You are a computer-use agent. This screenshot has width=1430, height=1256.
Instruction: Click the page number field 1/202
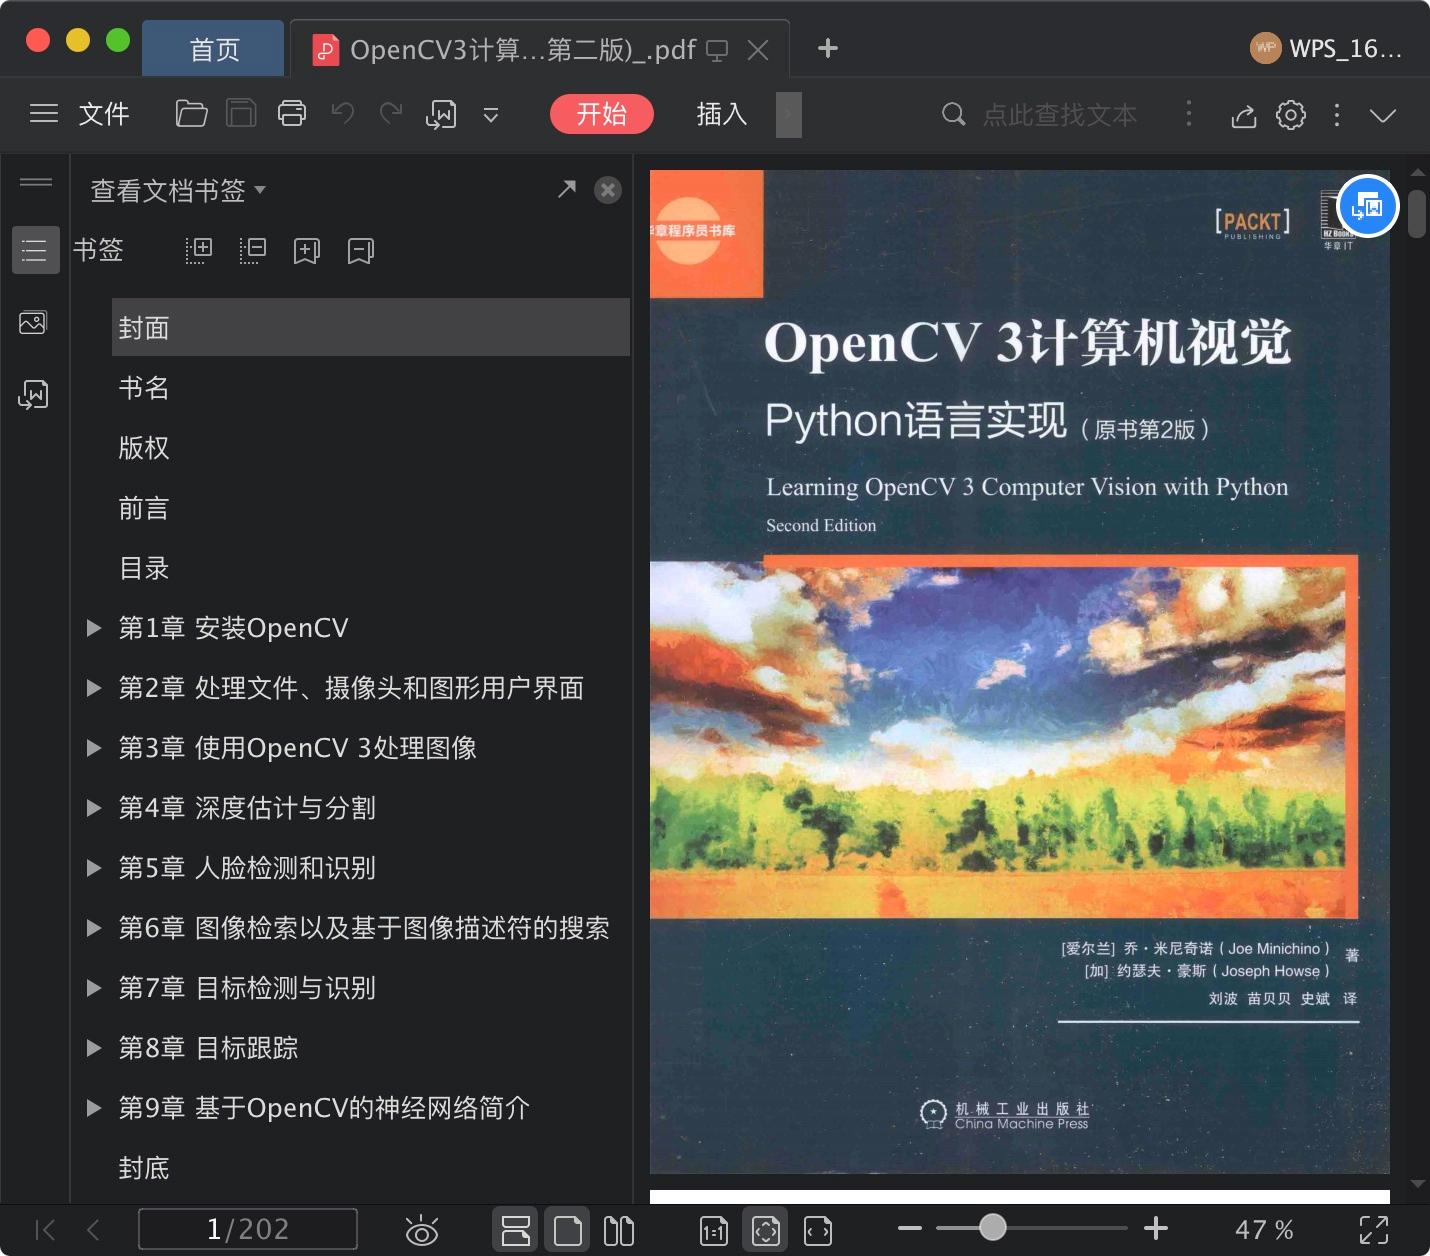click(x=248, y=1229)
